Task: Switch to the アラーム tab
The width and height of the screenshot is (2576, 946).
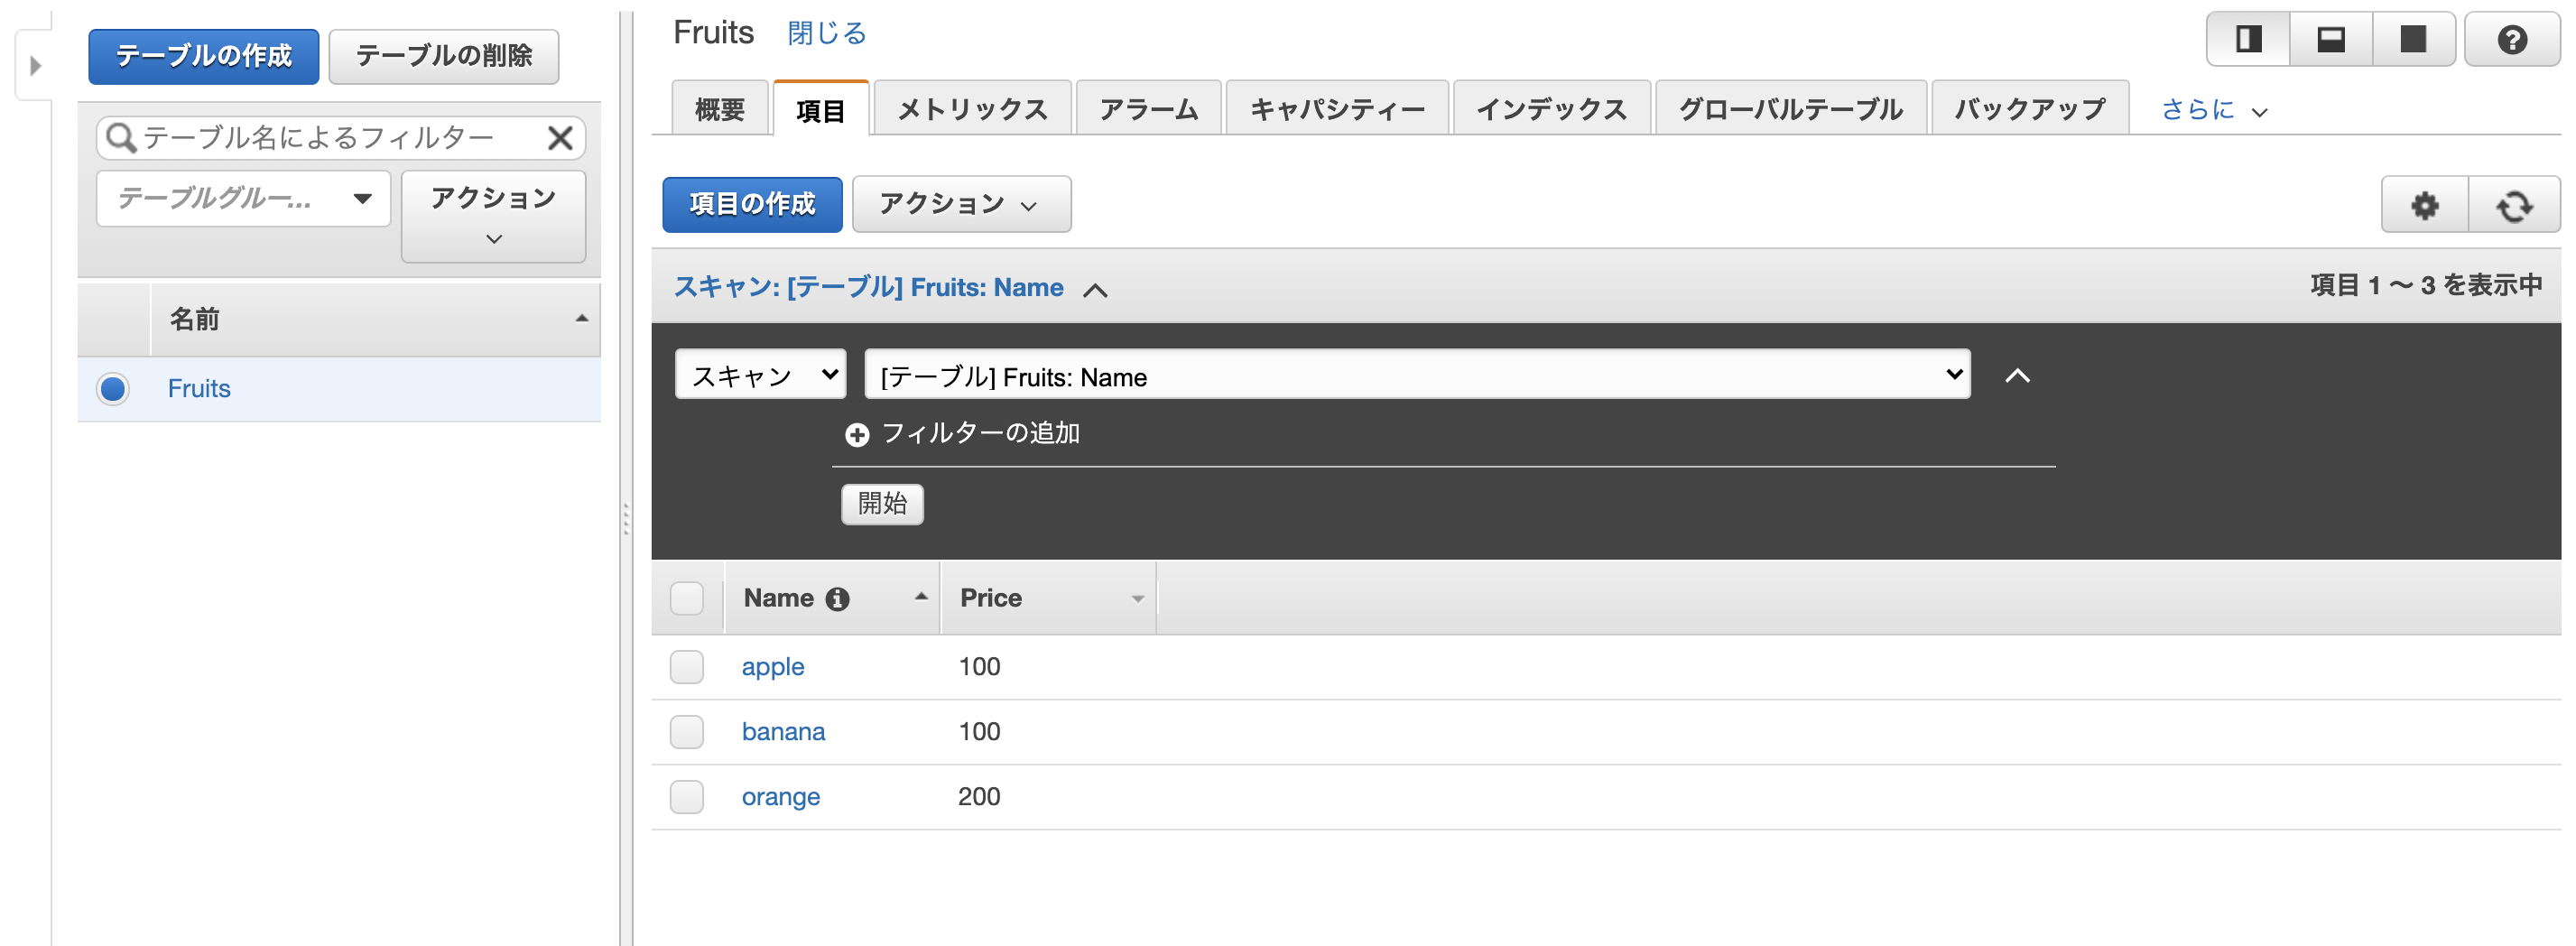Action: (1148, 109)
